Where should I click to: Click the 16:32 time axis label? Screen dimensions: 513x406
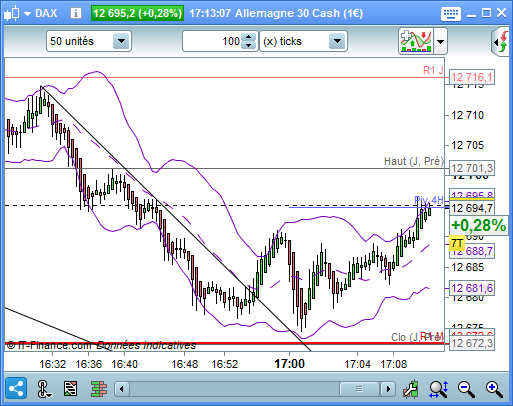(53, 364)
